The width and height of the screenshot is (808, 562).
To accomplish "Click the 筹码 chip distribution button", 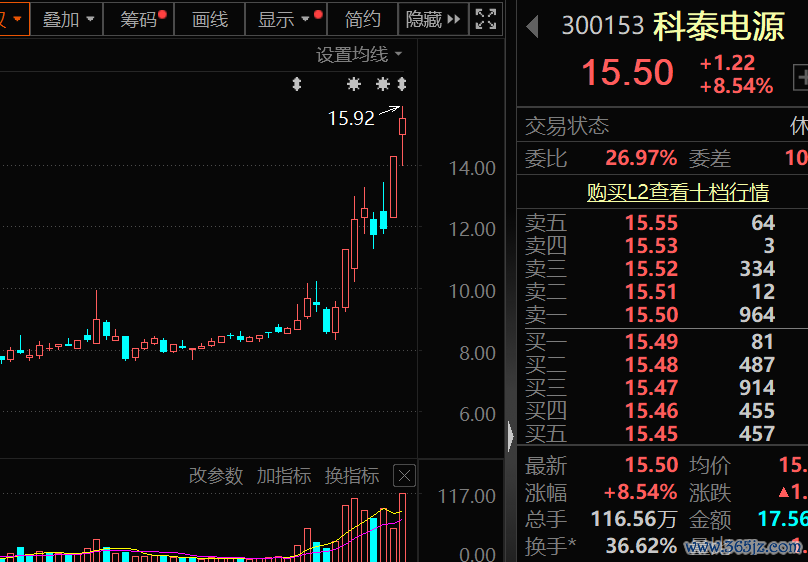I will point(139,20).
